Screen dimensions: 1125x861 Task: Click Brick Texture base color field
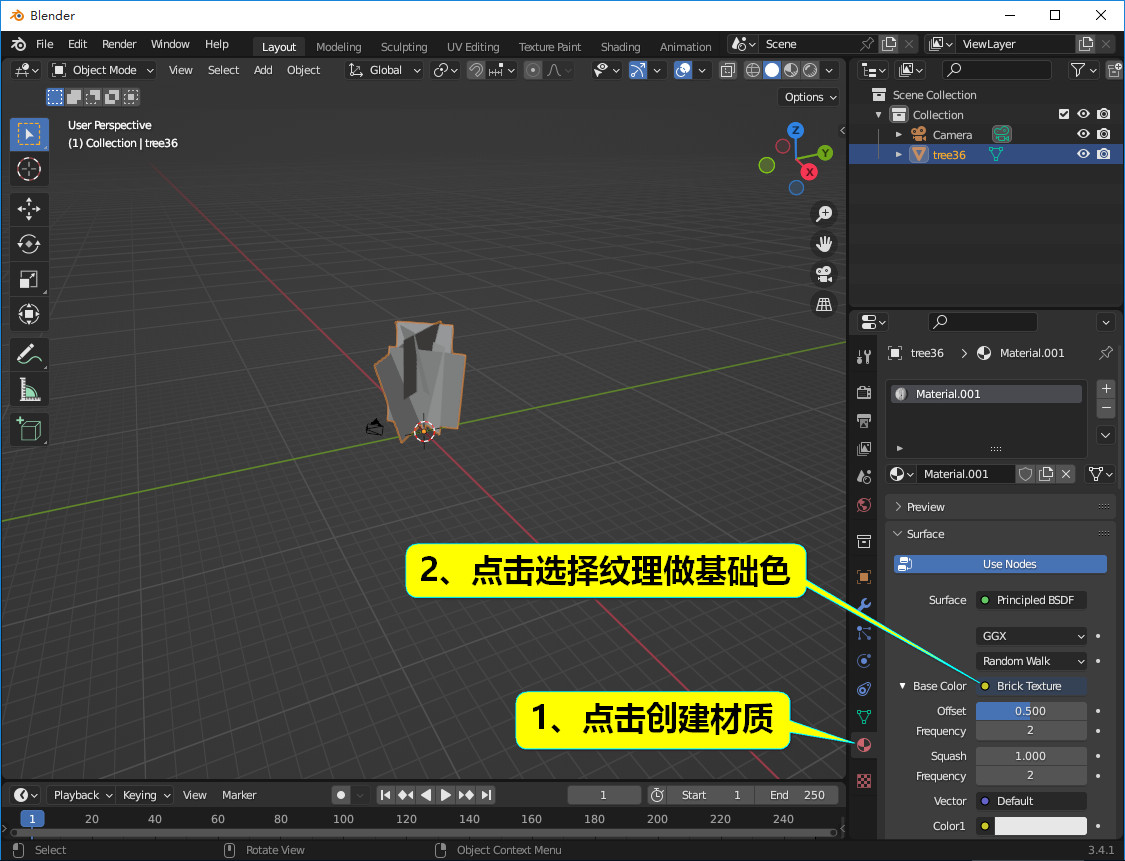pyautogui.click(x=1029, y=686)
